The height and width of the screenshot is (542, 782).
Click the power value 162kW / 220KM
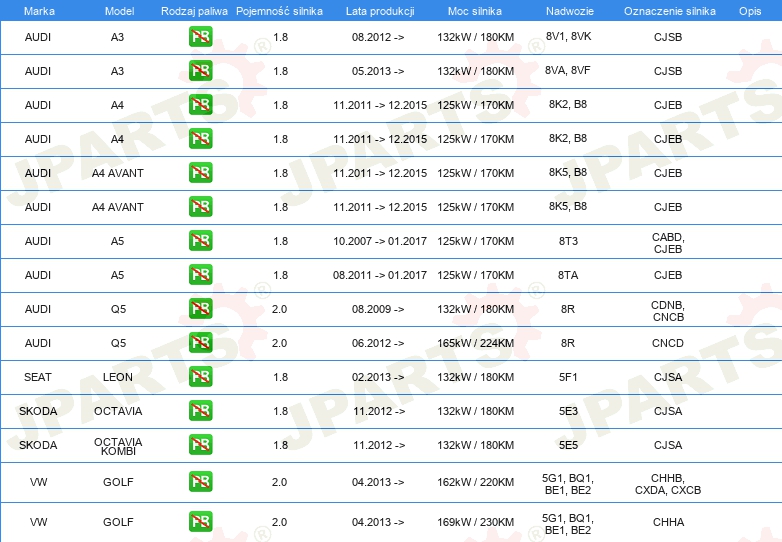click(x=476, y=482)
